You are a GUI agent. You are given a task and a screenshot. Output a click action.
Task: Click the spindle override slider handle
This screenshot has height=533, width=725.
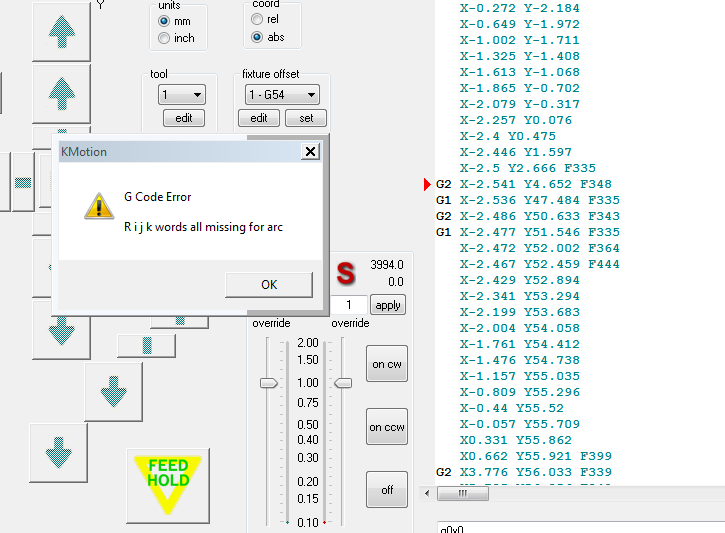pyautogui.click(x=343, y=383)
